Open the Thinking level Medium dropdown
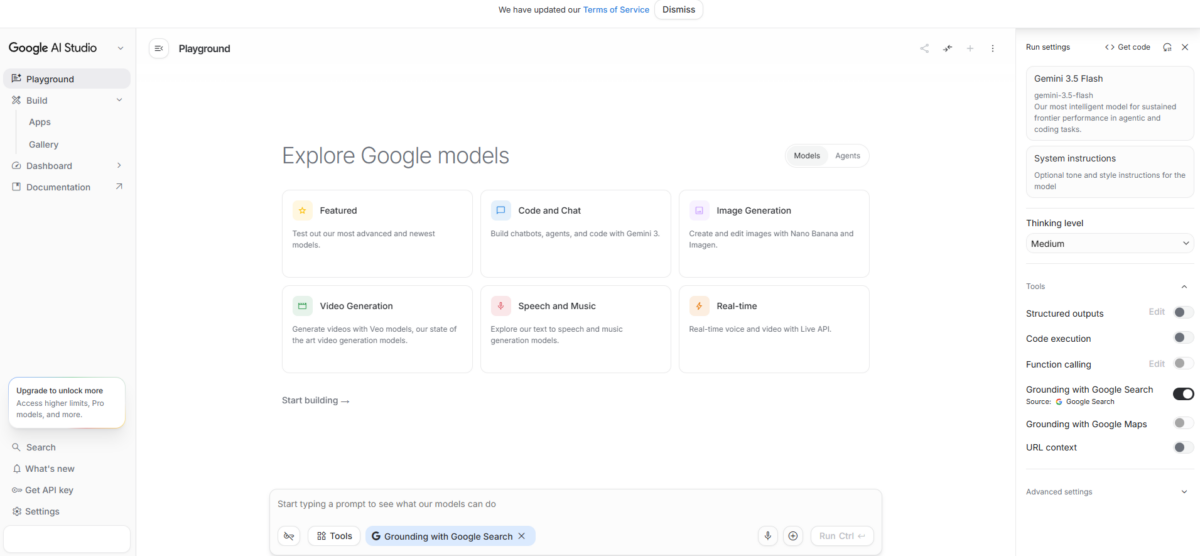This screenshot has width=1200, height=556. point(1110,243)
